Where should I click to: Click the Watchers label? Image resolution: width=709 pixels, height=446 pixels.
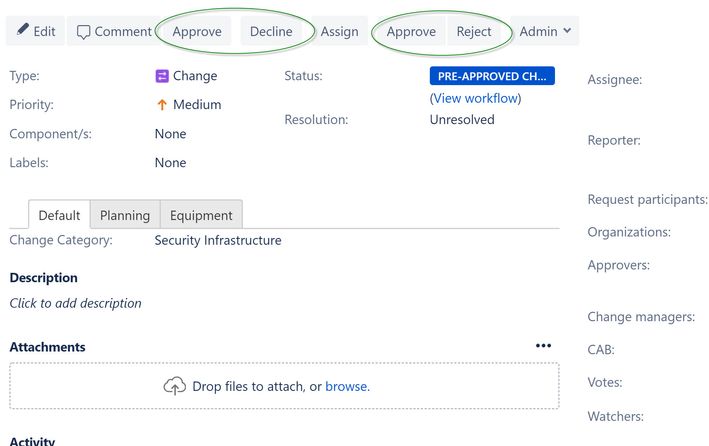615,416
